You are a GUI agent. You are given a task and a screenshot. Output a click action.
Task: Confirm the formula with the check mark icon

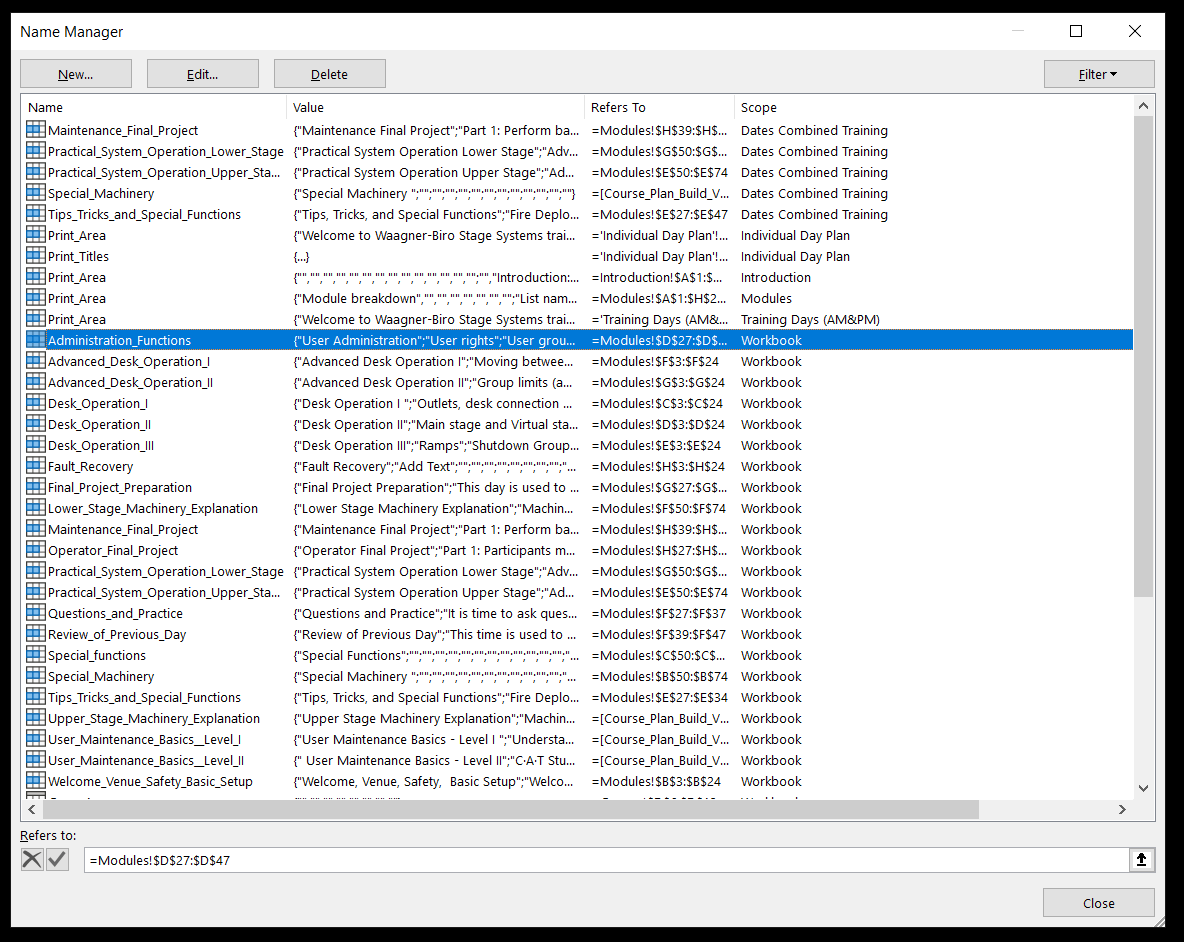57,859
